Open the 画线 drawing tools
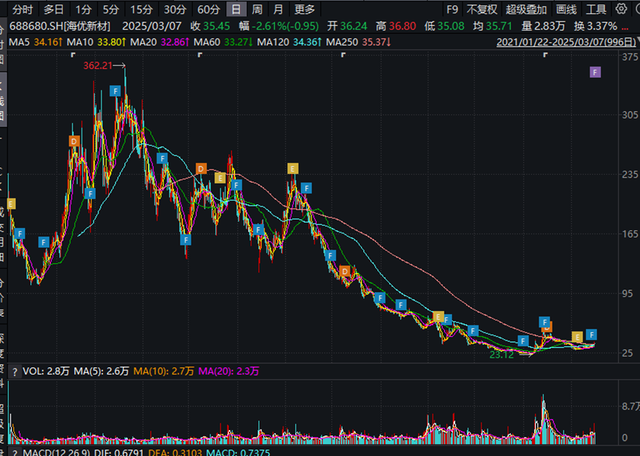 coord(566,9)
